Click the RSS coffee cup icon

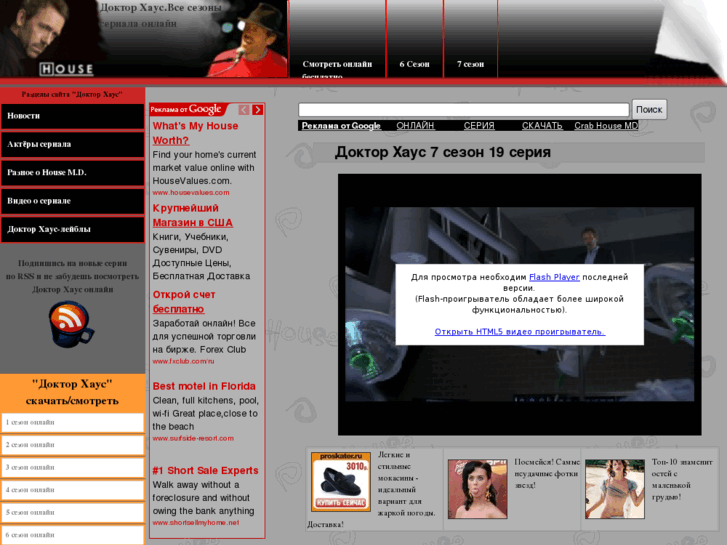coord(71,324)
